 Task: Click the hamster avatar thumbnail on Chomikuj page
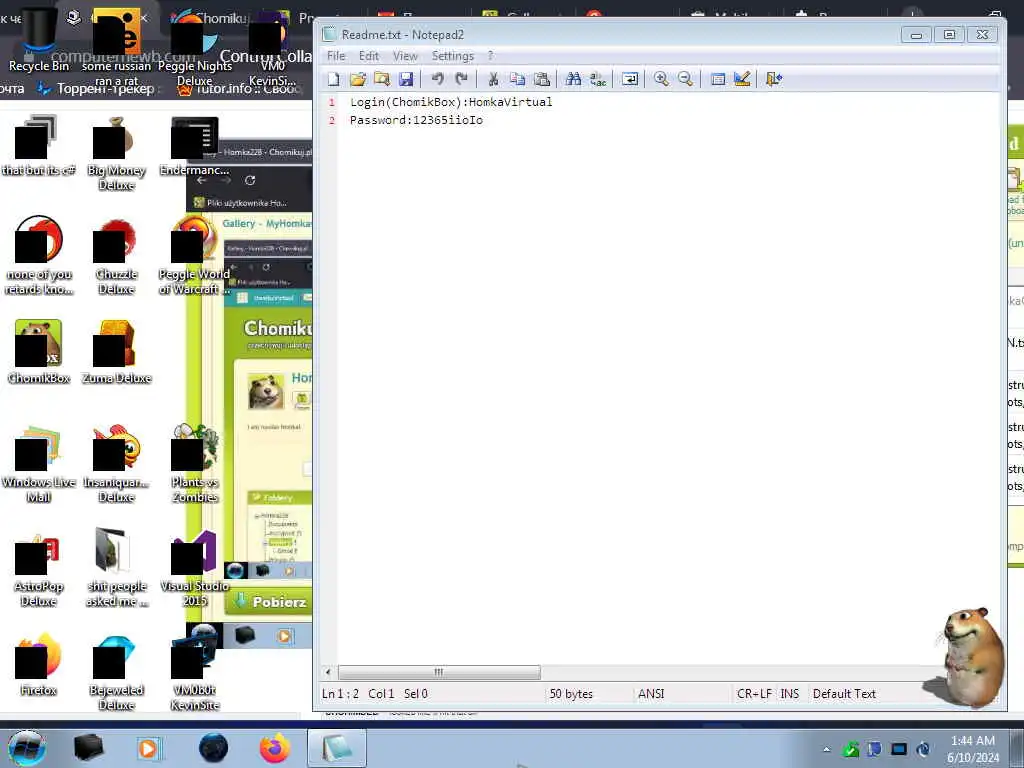click(x=266, y=391)
